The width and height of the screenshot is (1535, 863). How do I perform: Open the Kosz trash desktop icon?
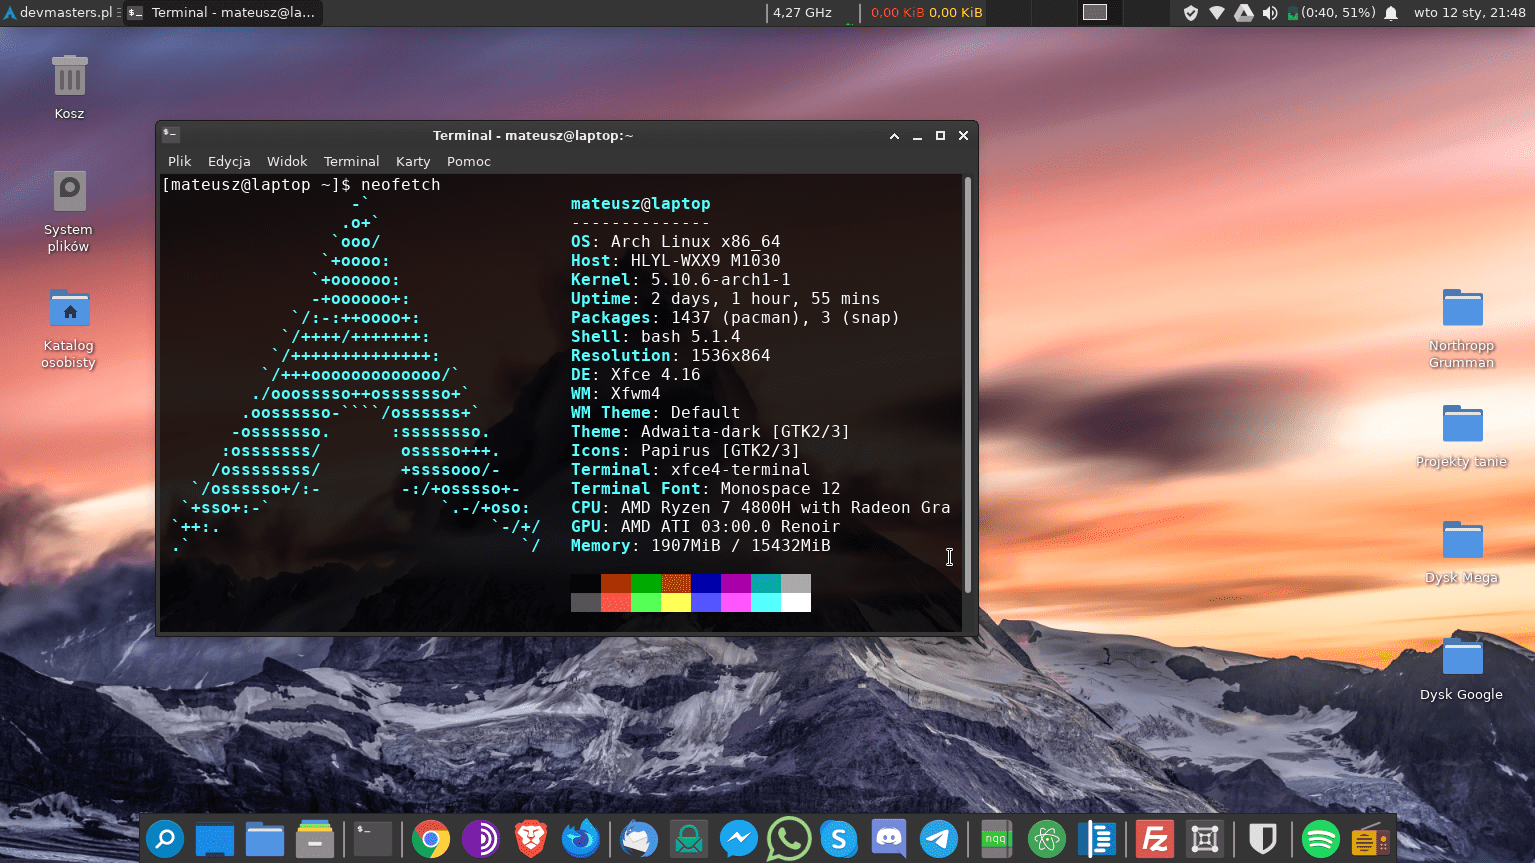pos(69,87)
